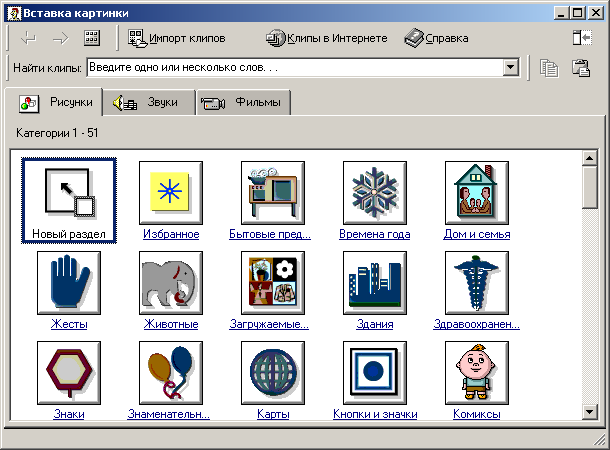
Task: Click the Бытовые пред... link
Action: (270, 234)
